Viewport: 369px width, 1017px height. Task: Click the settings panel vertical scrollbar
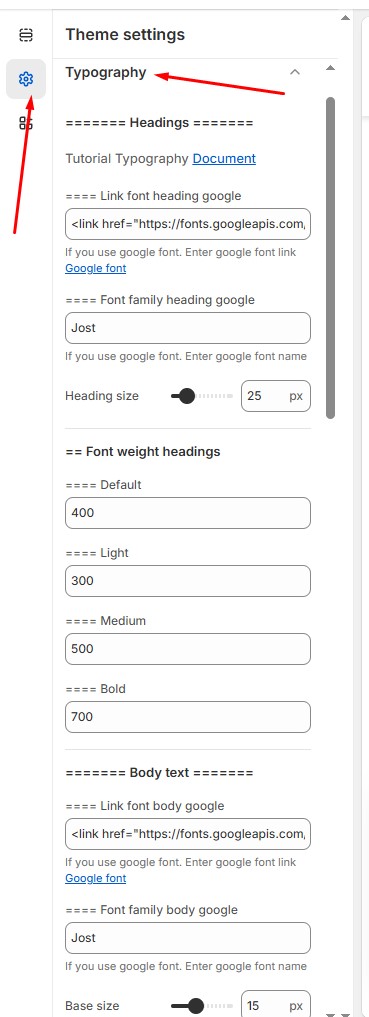click(x=331, y=257)
